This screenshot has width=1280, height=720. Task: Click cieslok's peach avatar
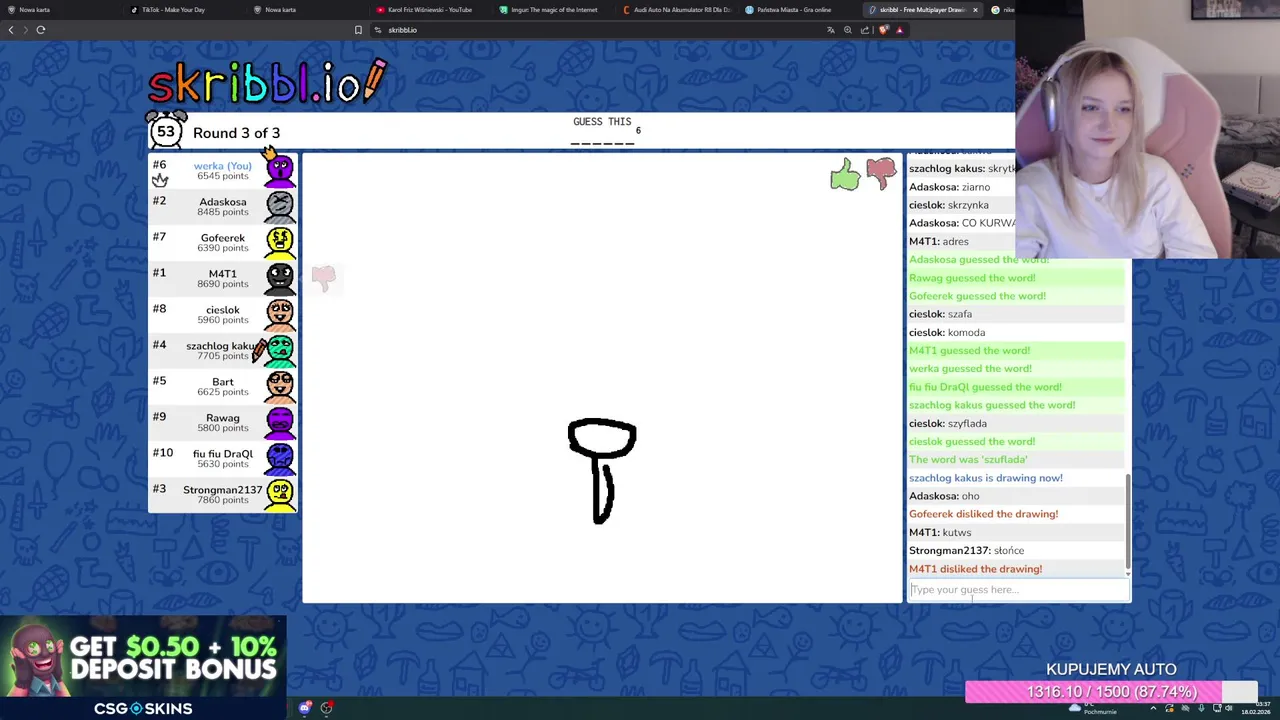280,314
